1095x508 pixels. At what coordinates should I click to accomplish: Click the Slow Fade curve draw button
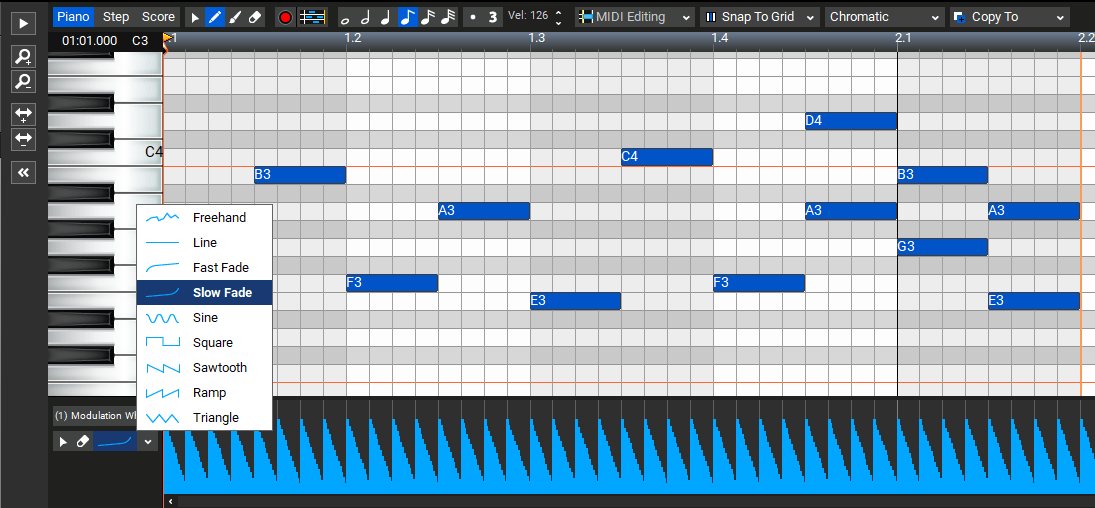click(115, 442)
